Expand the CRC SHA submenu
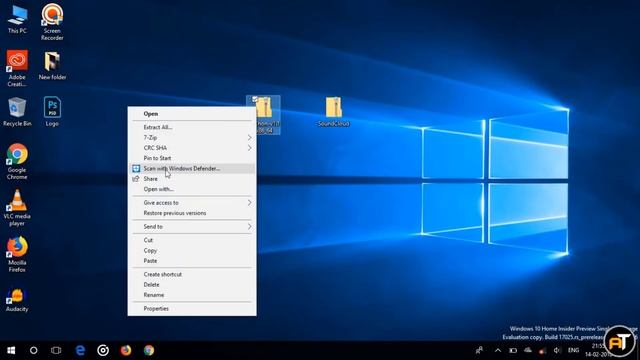The image size is (640, 360). (192, 148)
